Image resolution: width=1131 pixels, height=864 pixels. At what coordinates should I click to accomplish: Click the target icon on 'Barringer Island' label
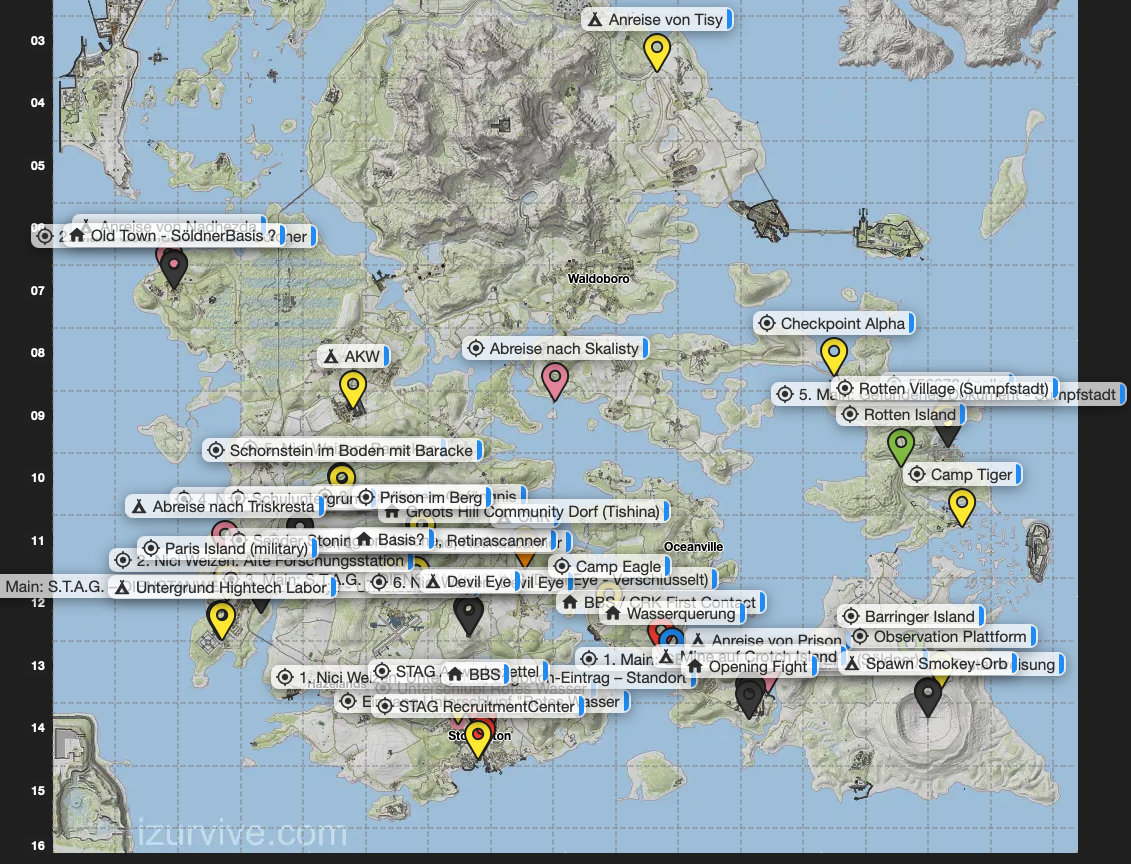click(x=850, y=616)
